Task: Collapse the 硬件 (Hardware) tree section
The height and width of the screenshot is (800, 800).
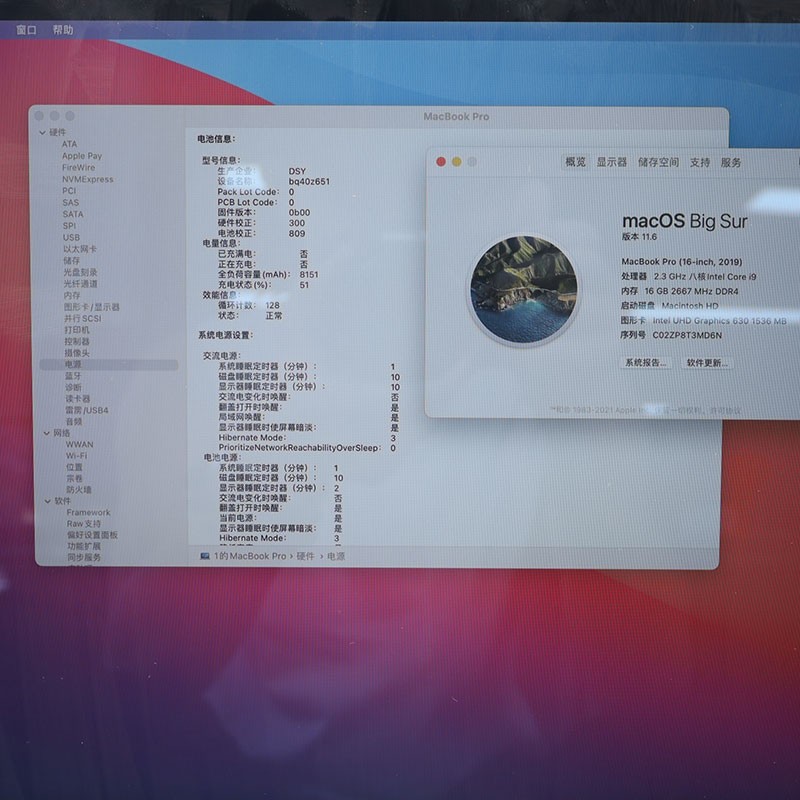Action: (43, 132)
